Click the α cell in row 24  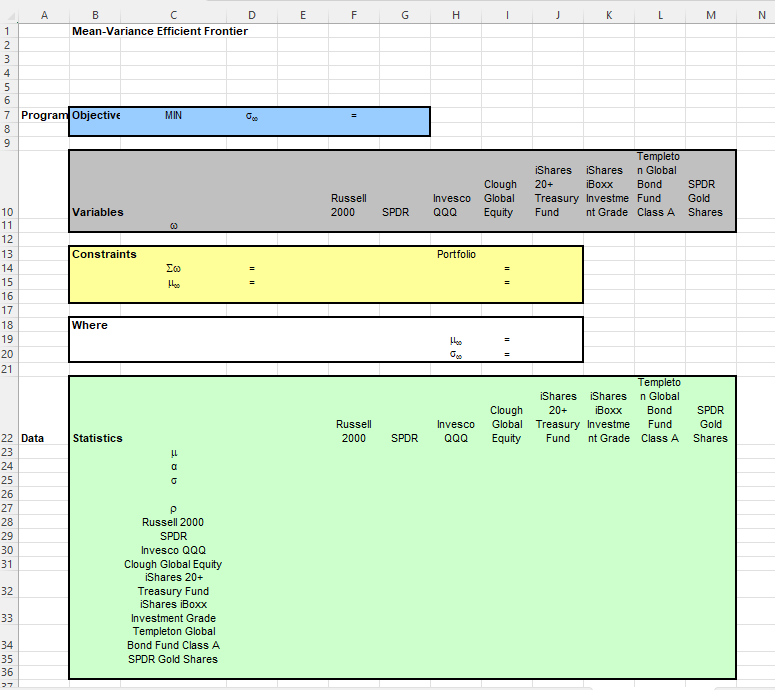(173, 467)
